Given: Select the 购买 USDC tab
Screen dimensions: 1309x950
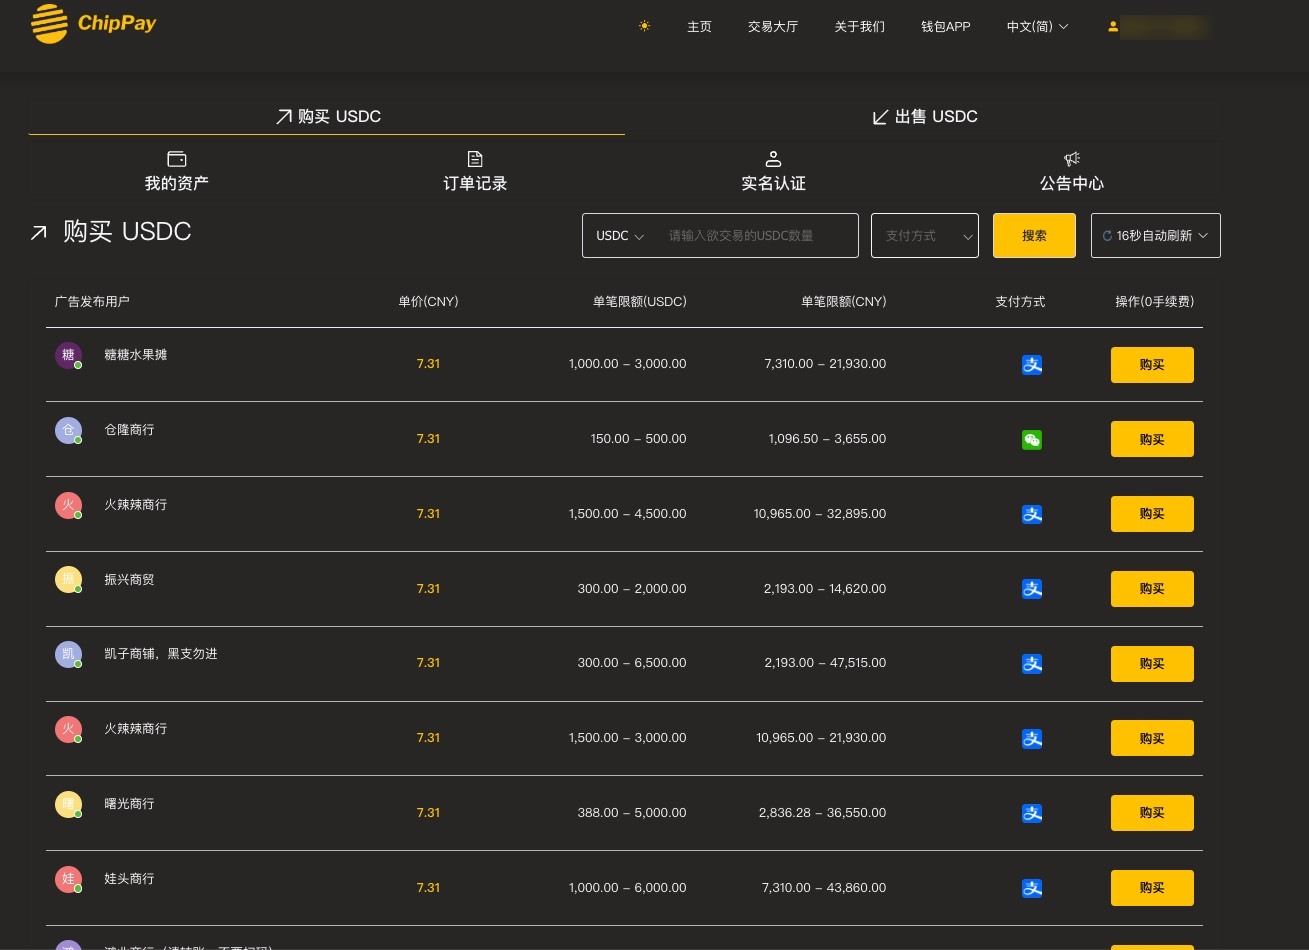Looking at the screenshot, I should (x=327, y=117).
